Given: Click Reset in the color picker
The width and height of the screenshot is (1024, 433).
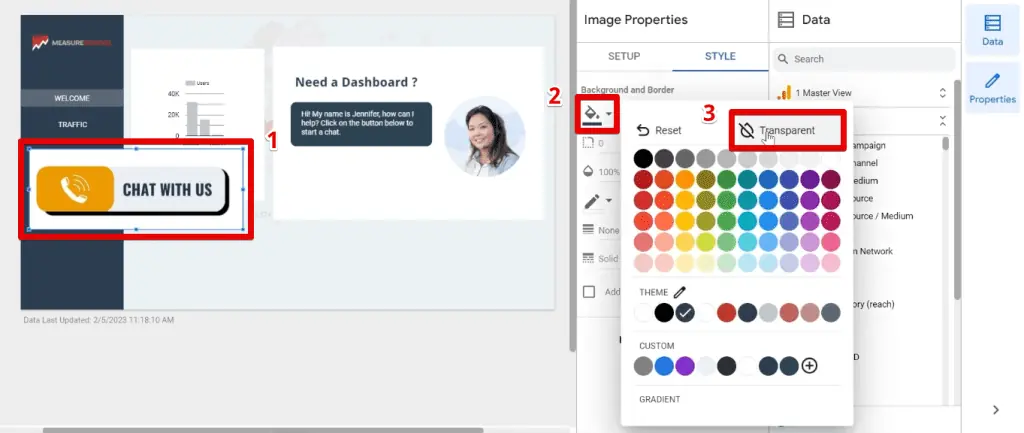Looking at the screenshot, I should pyautogui.click(x=659, y=130).
